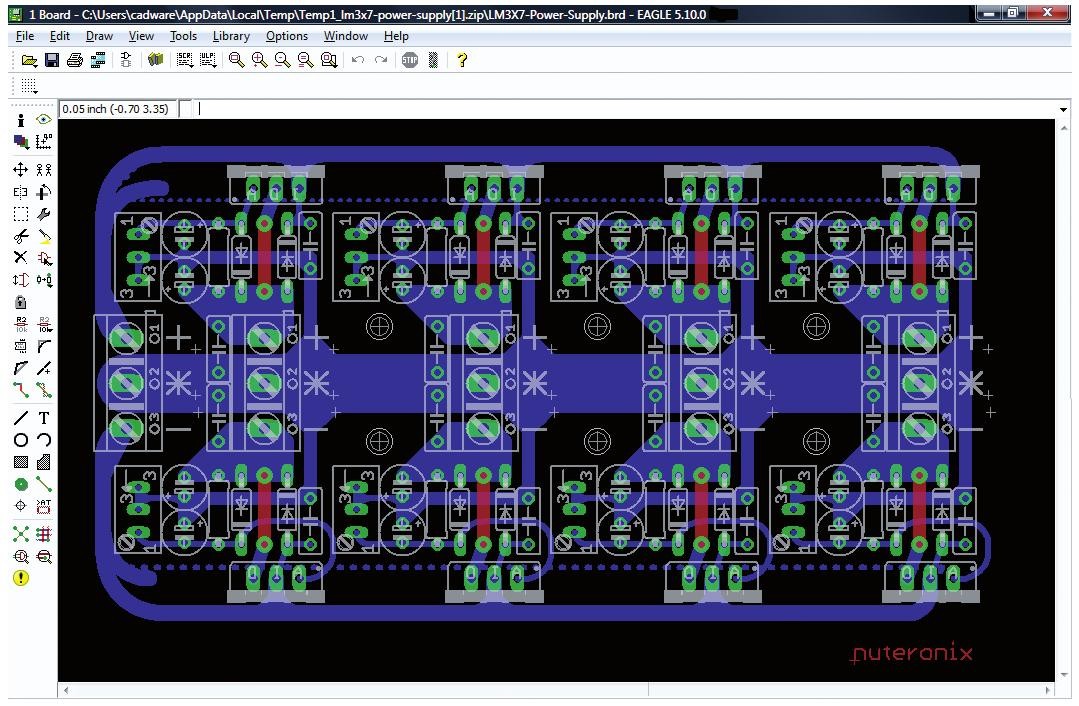Select the Cut scissors tool
1079x706 pixels.
pos(21,237)
